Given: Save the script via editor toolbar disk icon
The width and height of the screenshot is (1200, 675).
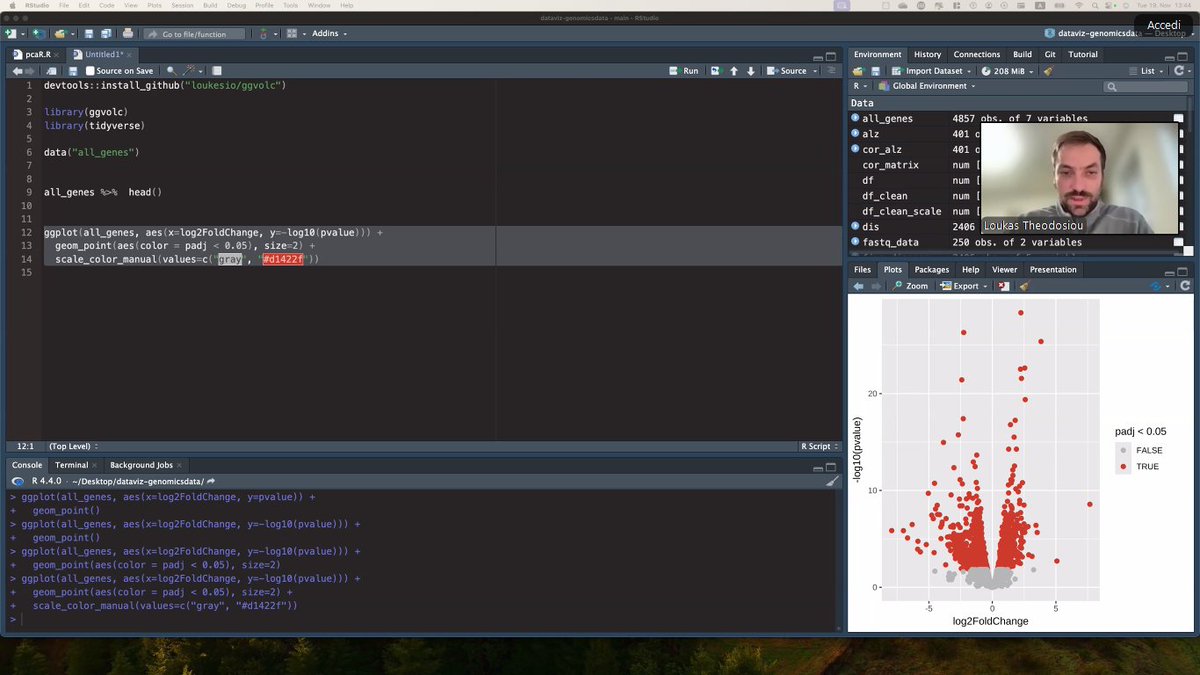Looking at the screenshot, I should (73, 71).
